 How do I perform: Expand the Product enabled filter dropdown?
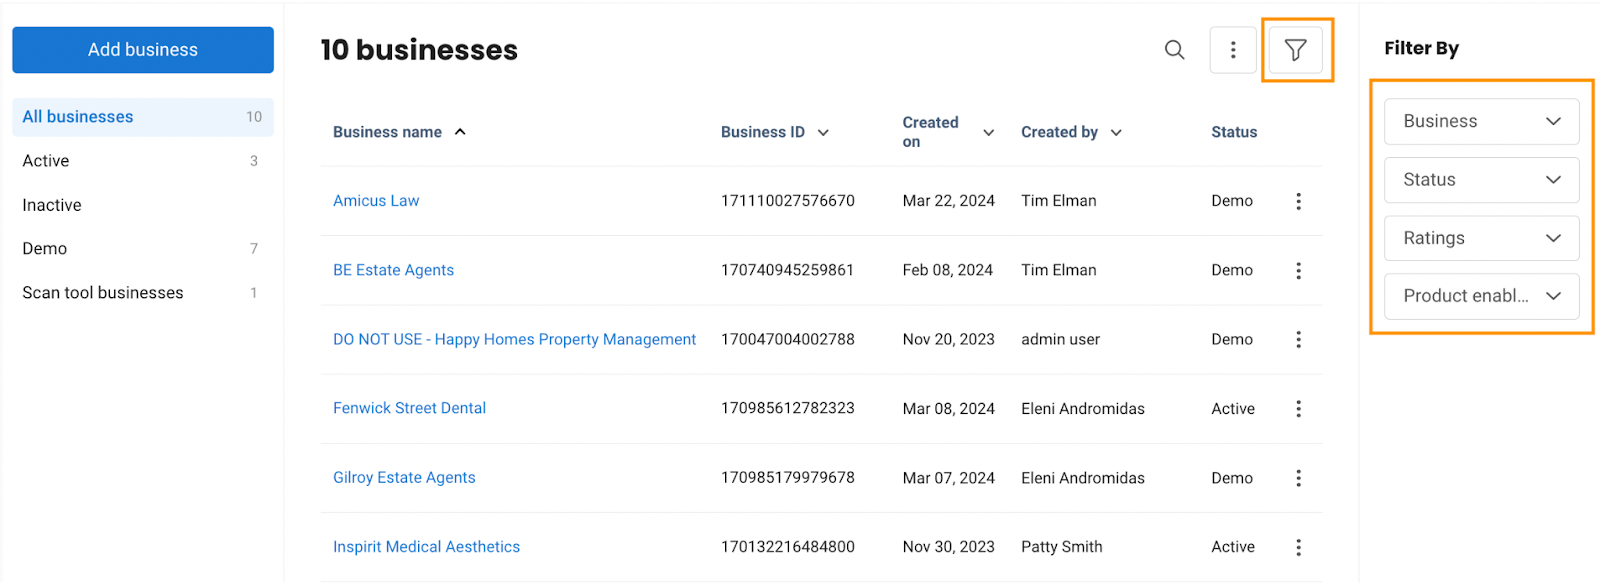pos(1481,296)
